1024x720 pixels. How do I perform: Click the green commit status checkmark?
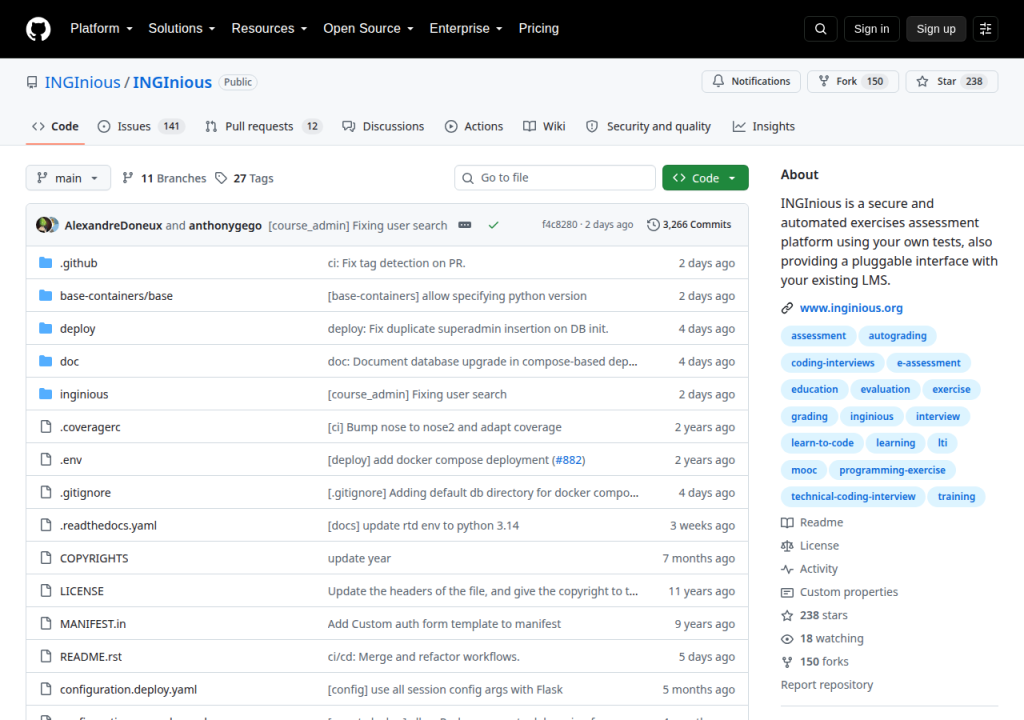[494, 225]
